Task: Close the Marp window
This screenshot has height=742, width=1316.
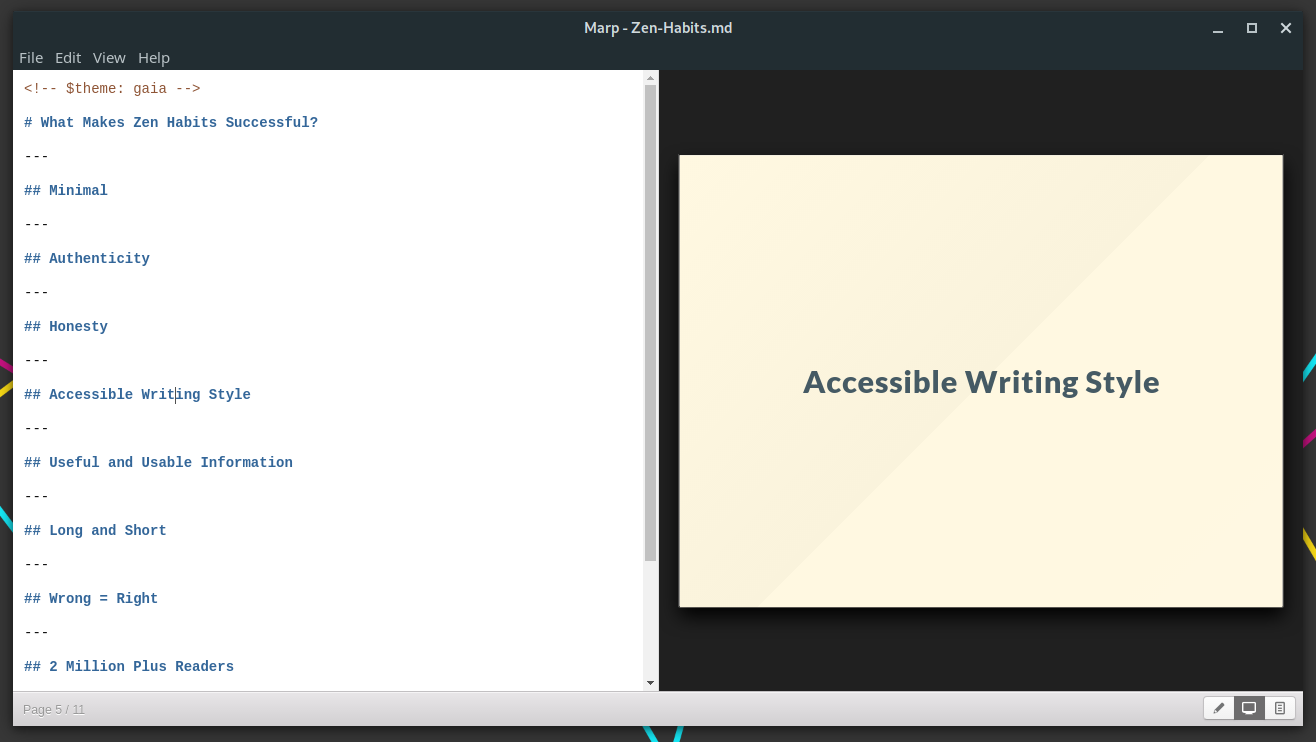Action: 1286,28
